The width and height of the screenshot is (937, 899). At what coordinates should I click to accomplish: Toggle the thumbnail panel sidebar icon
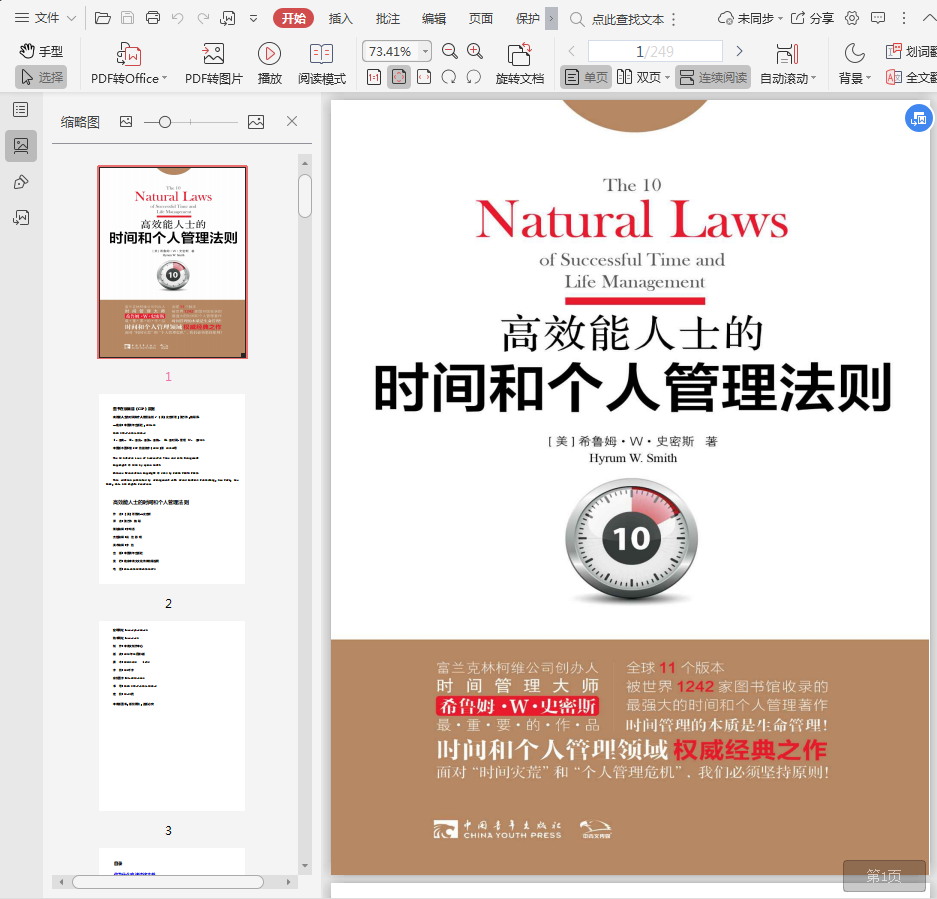21,146
